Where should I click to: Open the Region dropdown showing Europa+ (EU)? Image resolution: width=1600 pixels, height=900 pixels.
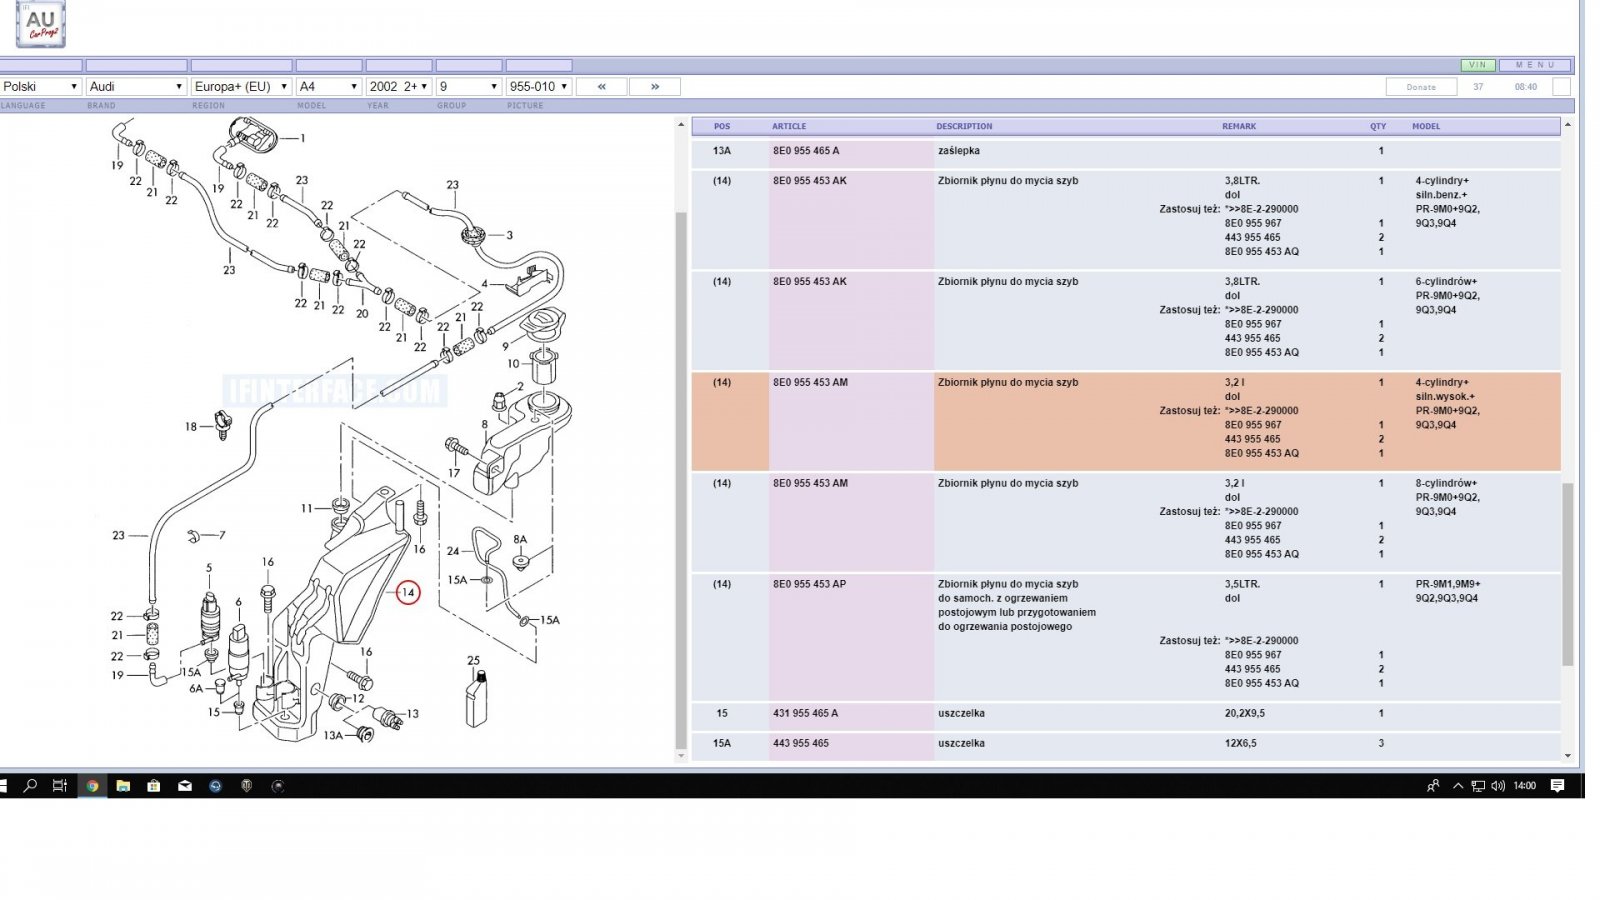(241, 87)
